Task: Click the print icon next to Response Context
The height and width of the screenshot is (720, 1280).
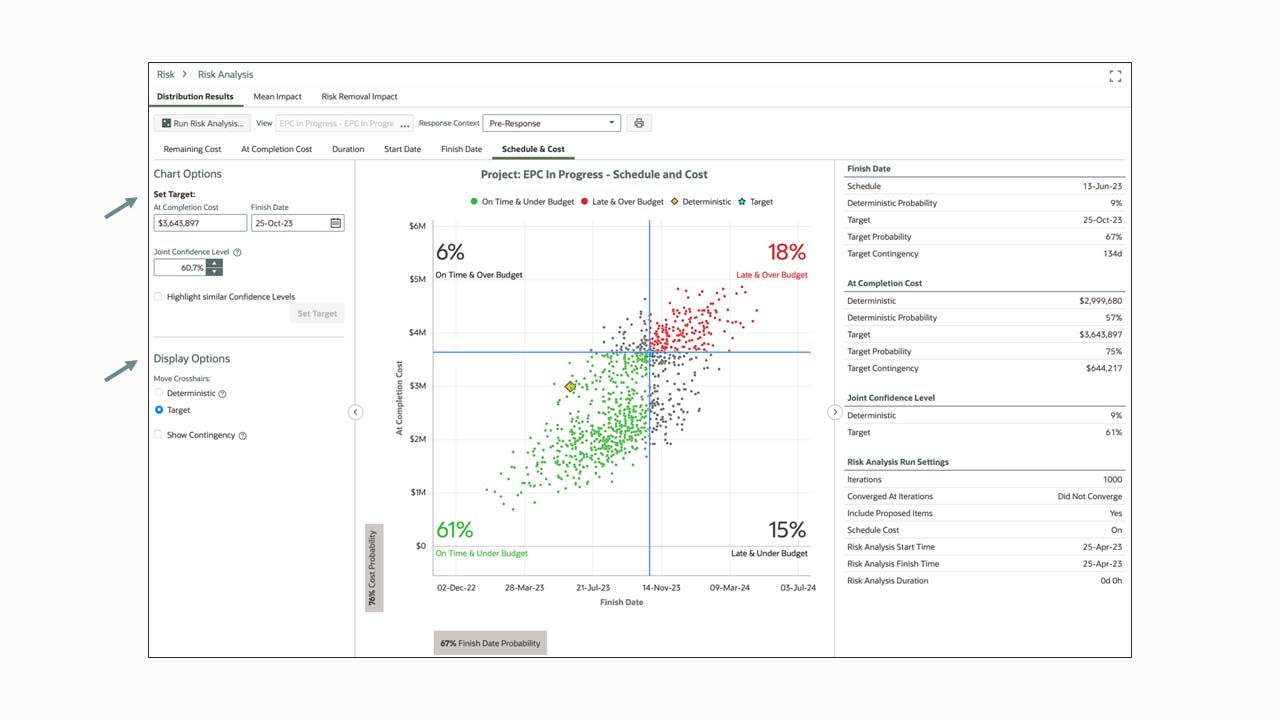Action: click(638, 122)
